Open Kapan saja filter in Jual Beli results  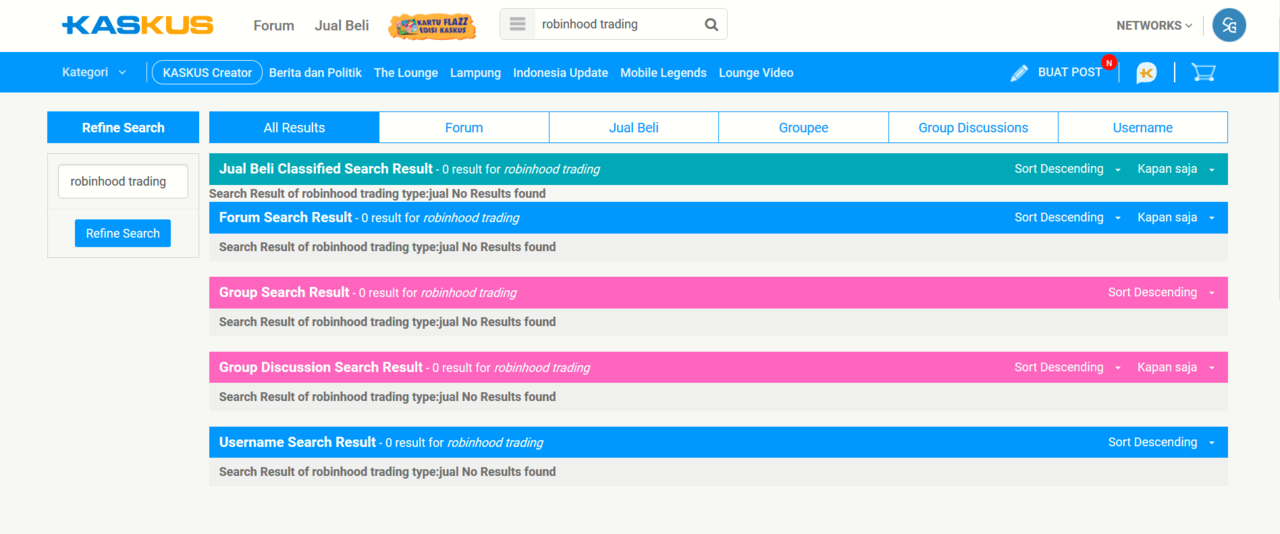(x=1175, y=169)
